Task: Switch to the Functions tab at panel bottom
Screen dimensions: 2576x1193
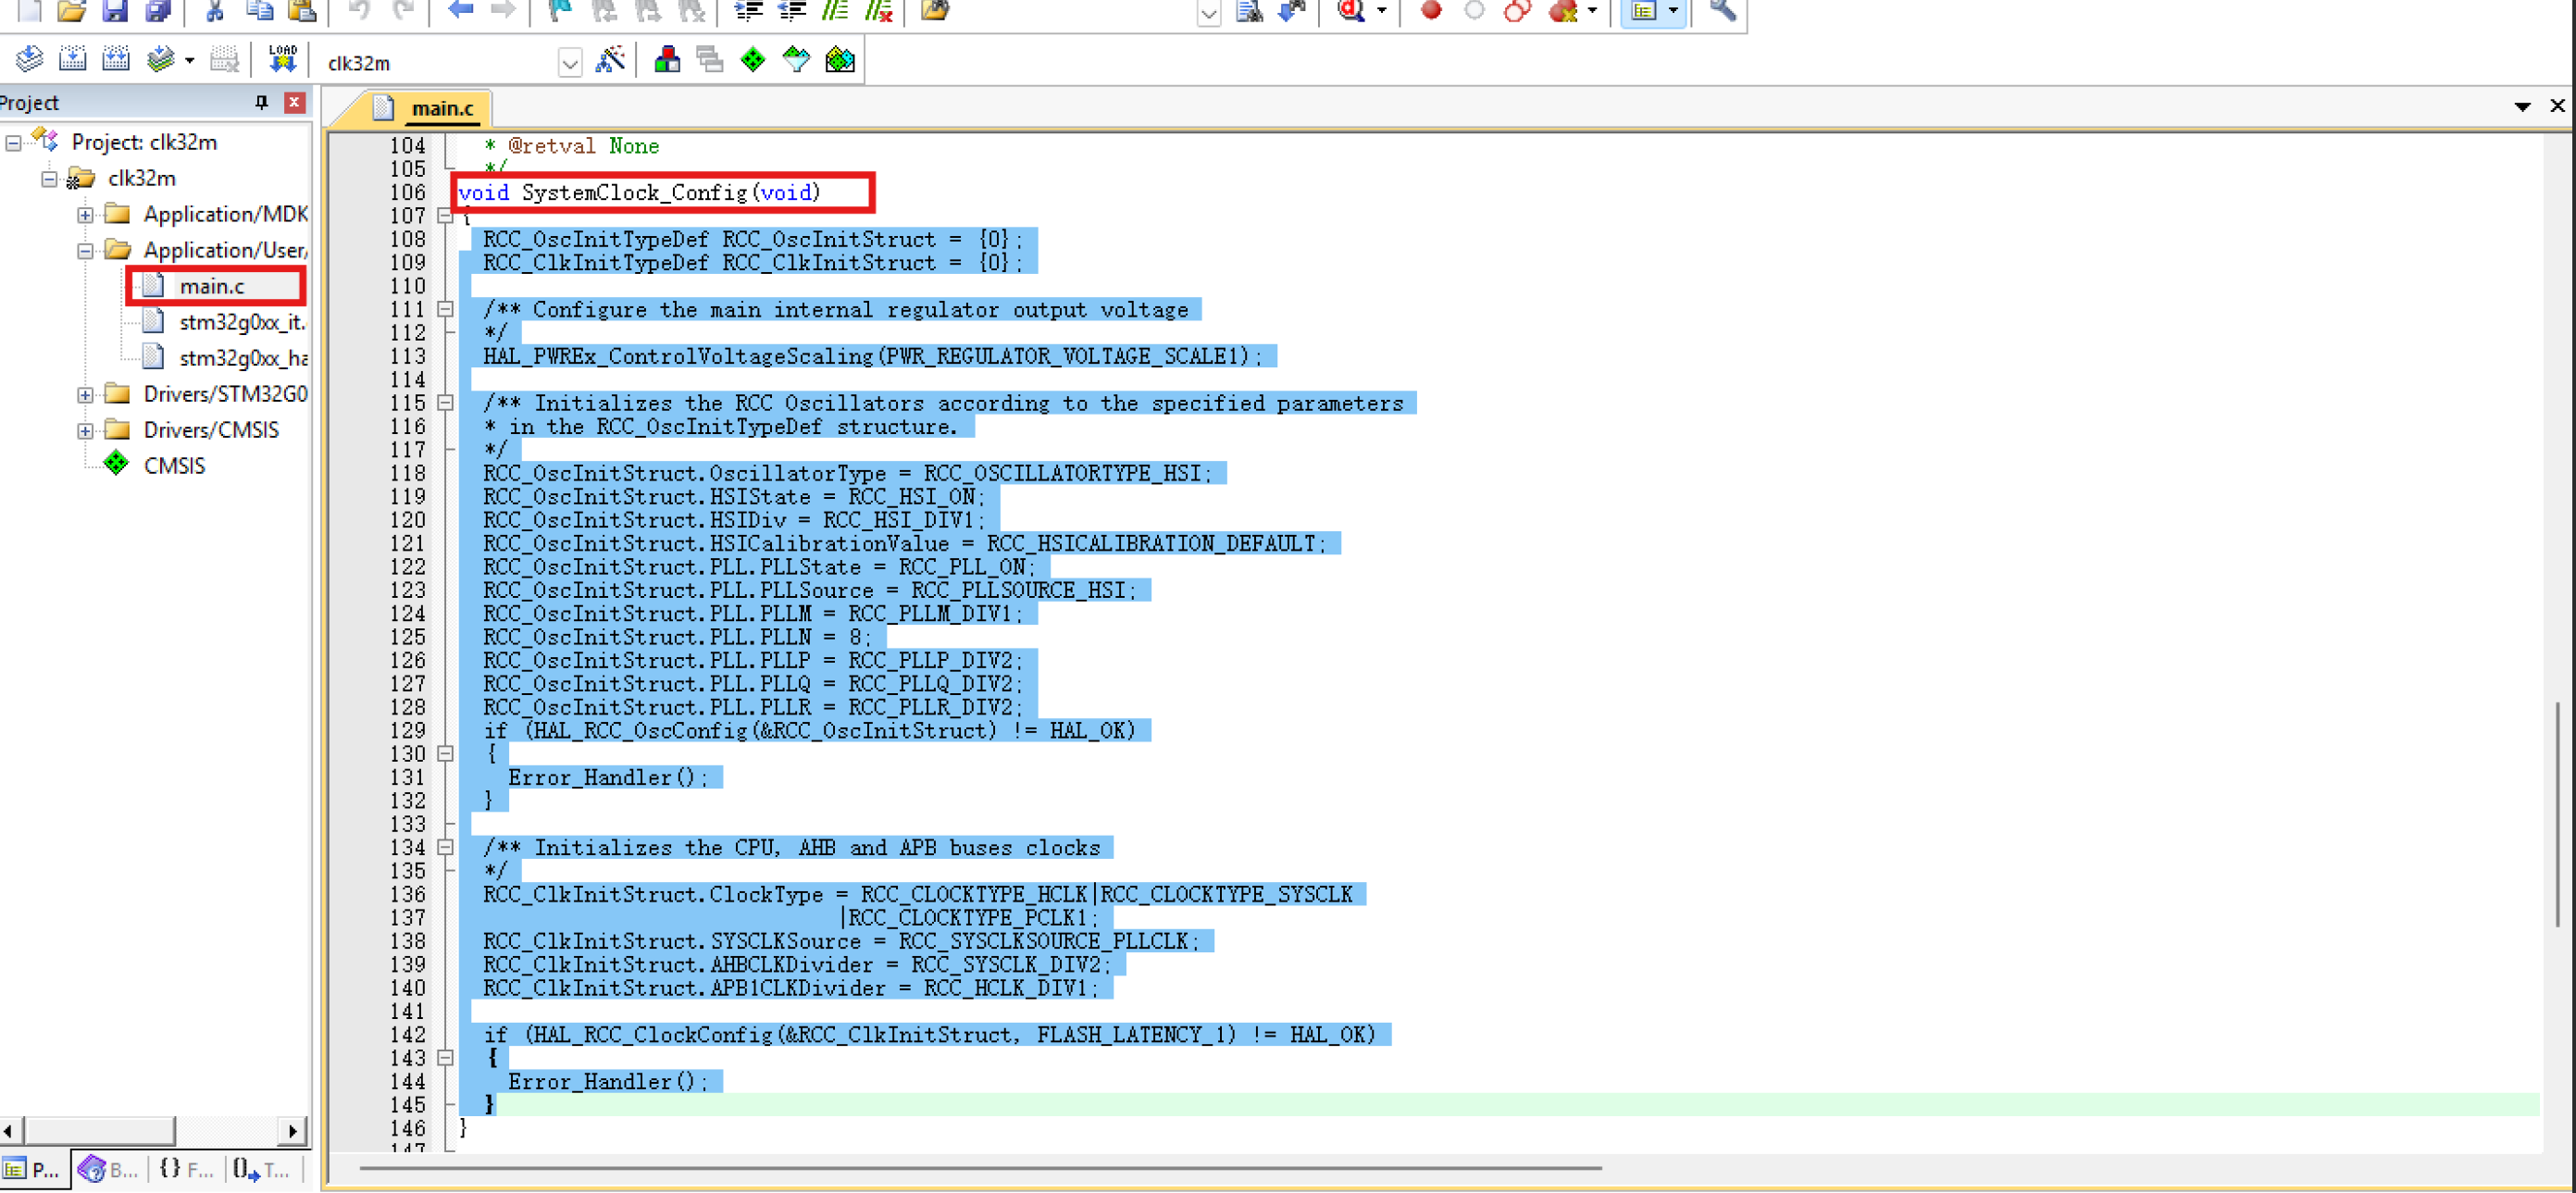Action: click(187, 1168)
